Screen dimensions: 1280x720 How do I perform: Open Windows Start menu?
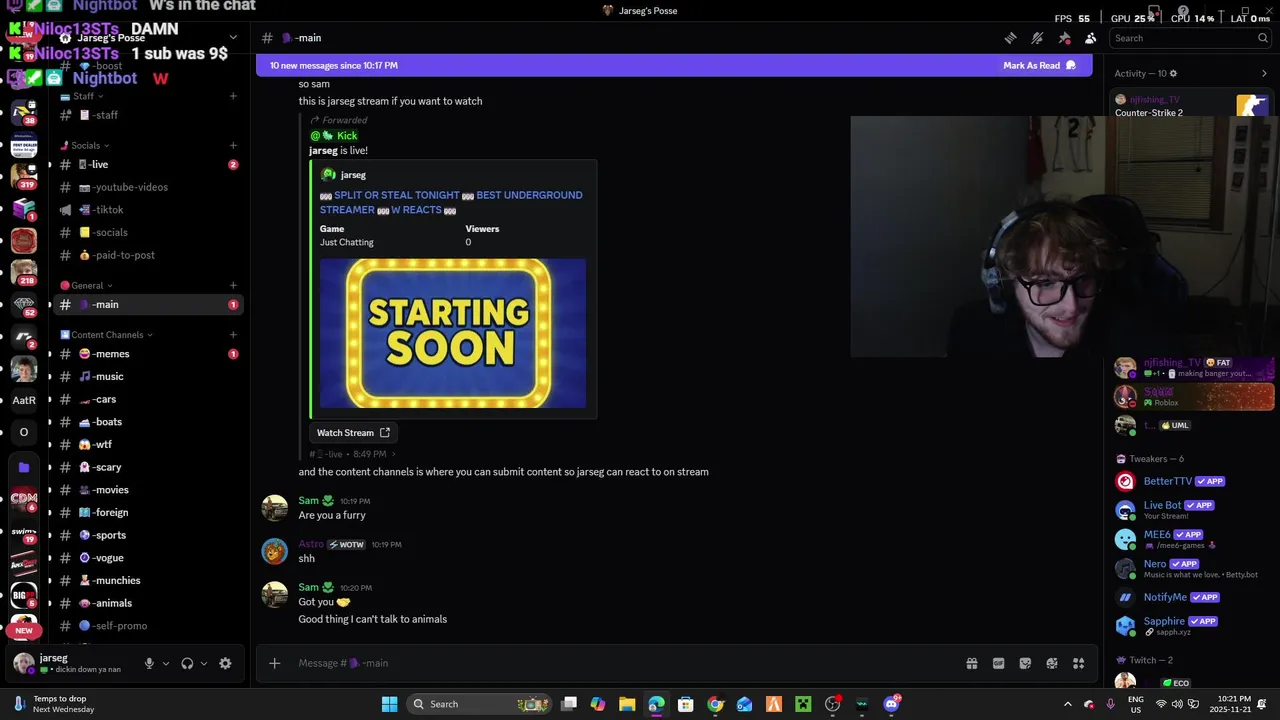(390, 704)
